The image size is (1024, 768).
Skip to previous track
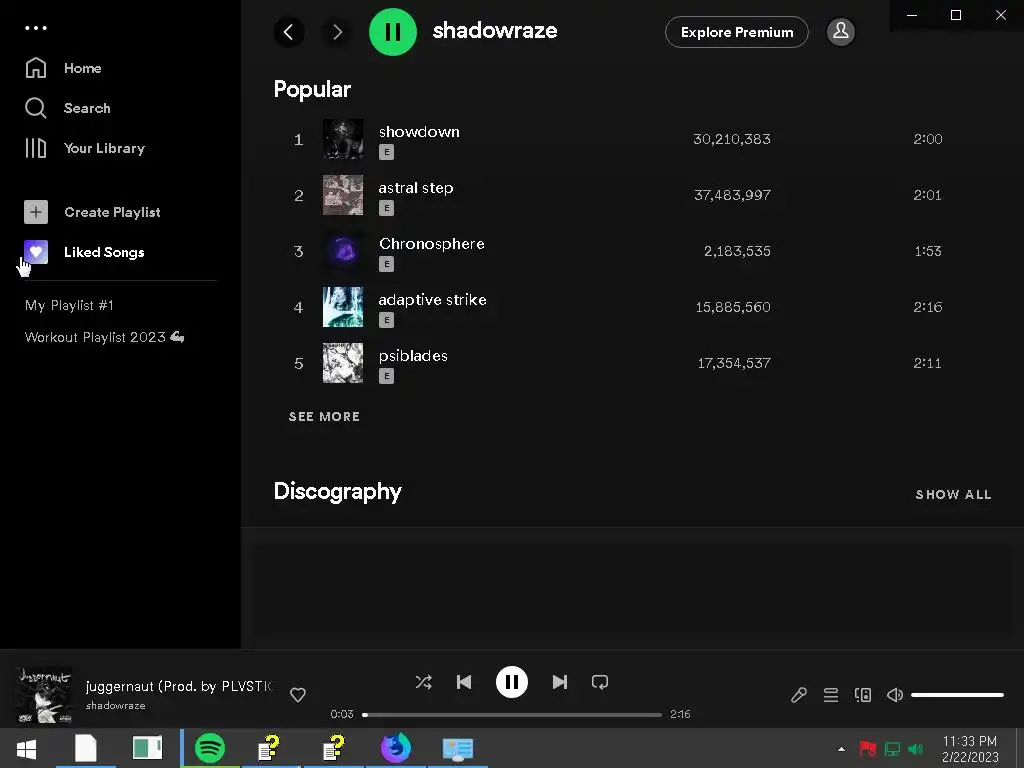pyautogui.click(x=464, y=682)
